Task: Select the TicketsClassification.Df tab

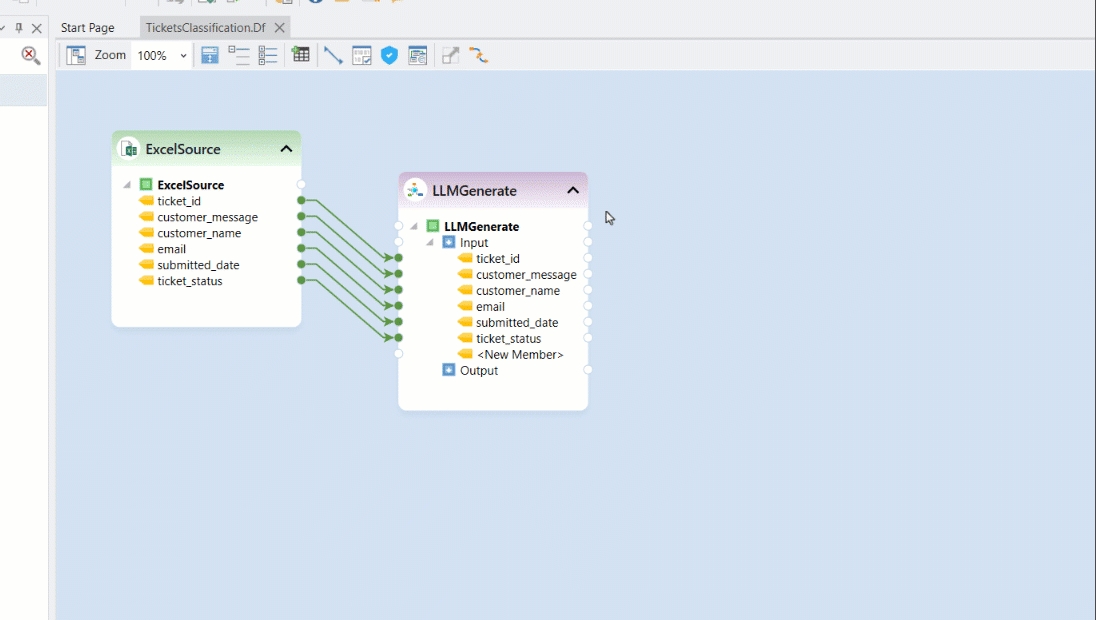Action: [205, 28]
